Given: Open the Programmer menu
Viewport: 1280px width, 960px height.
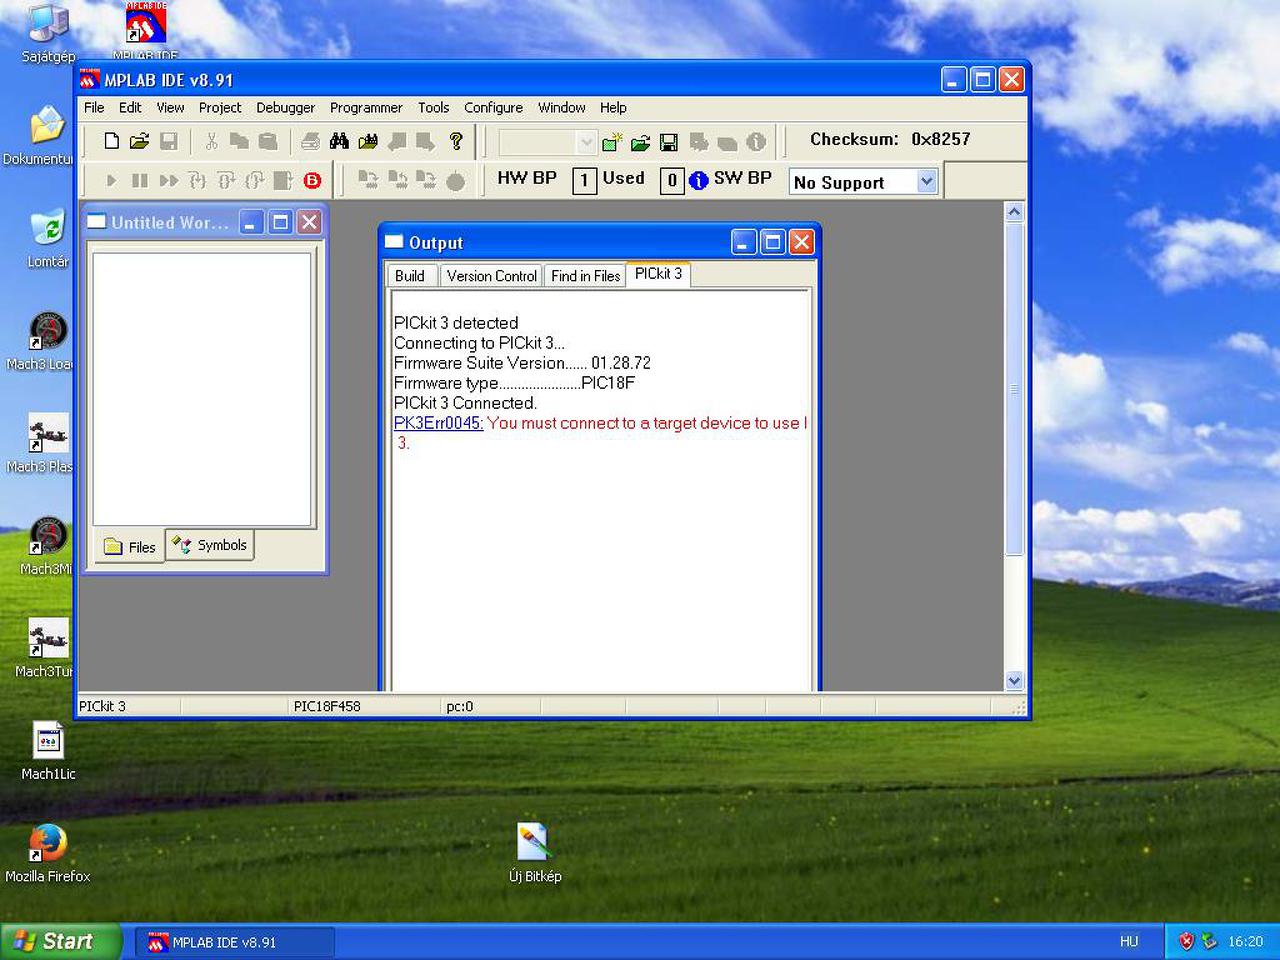Looking at the screenshot, I should [366, 108].
